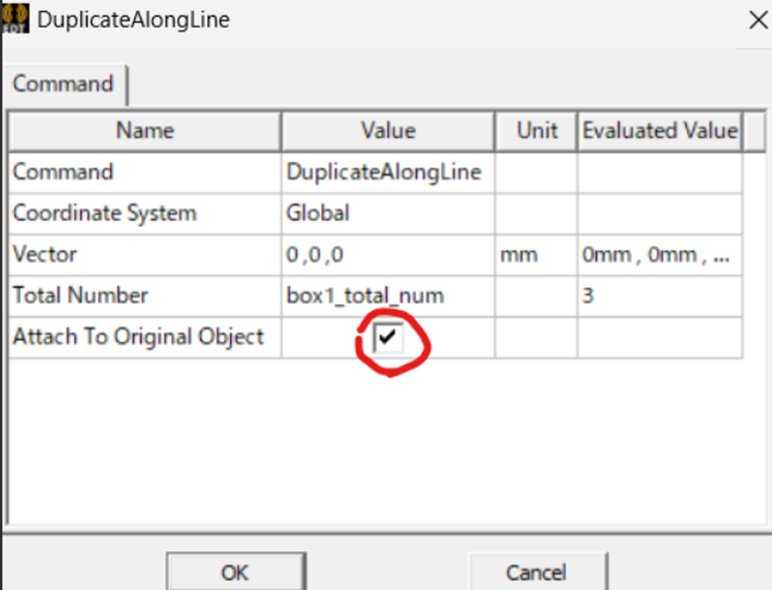772x590 pixels.
Task: Edit Total Number value box1_total_num
Action: [387, 296]
